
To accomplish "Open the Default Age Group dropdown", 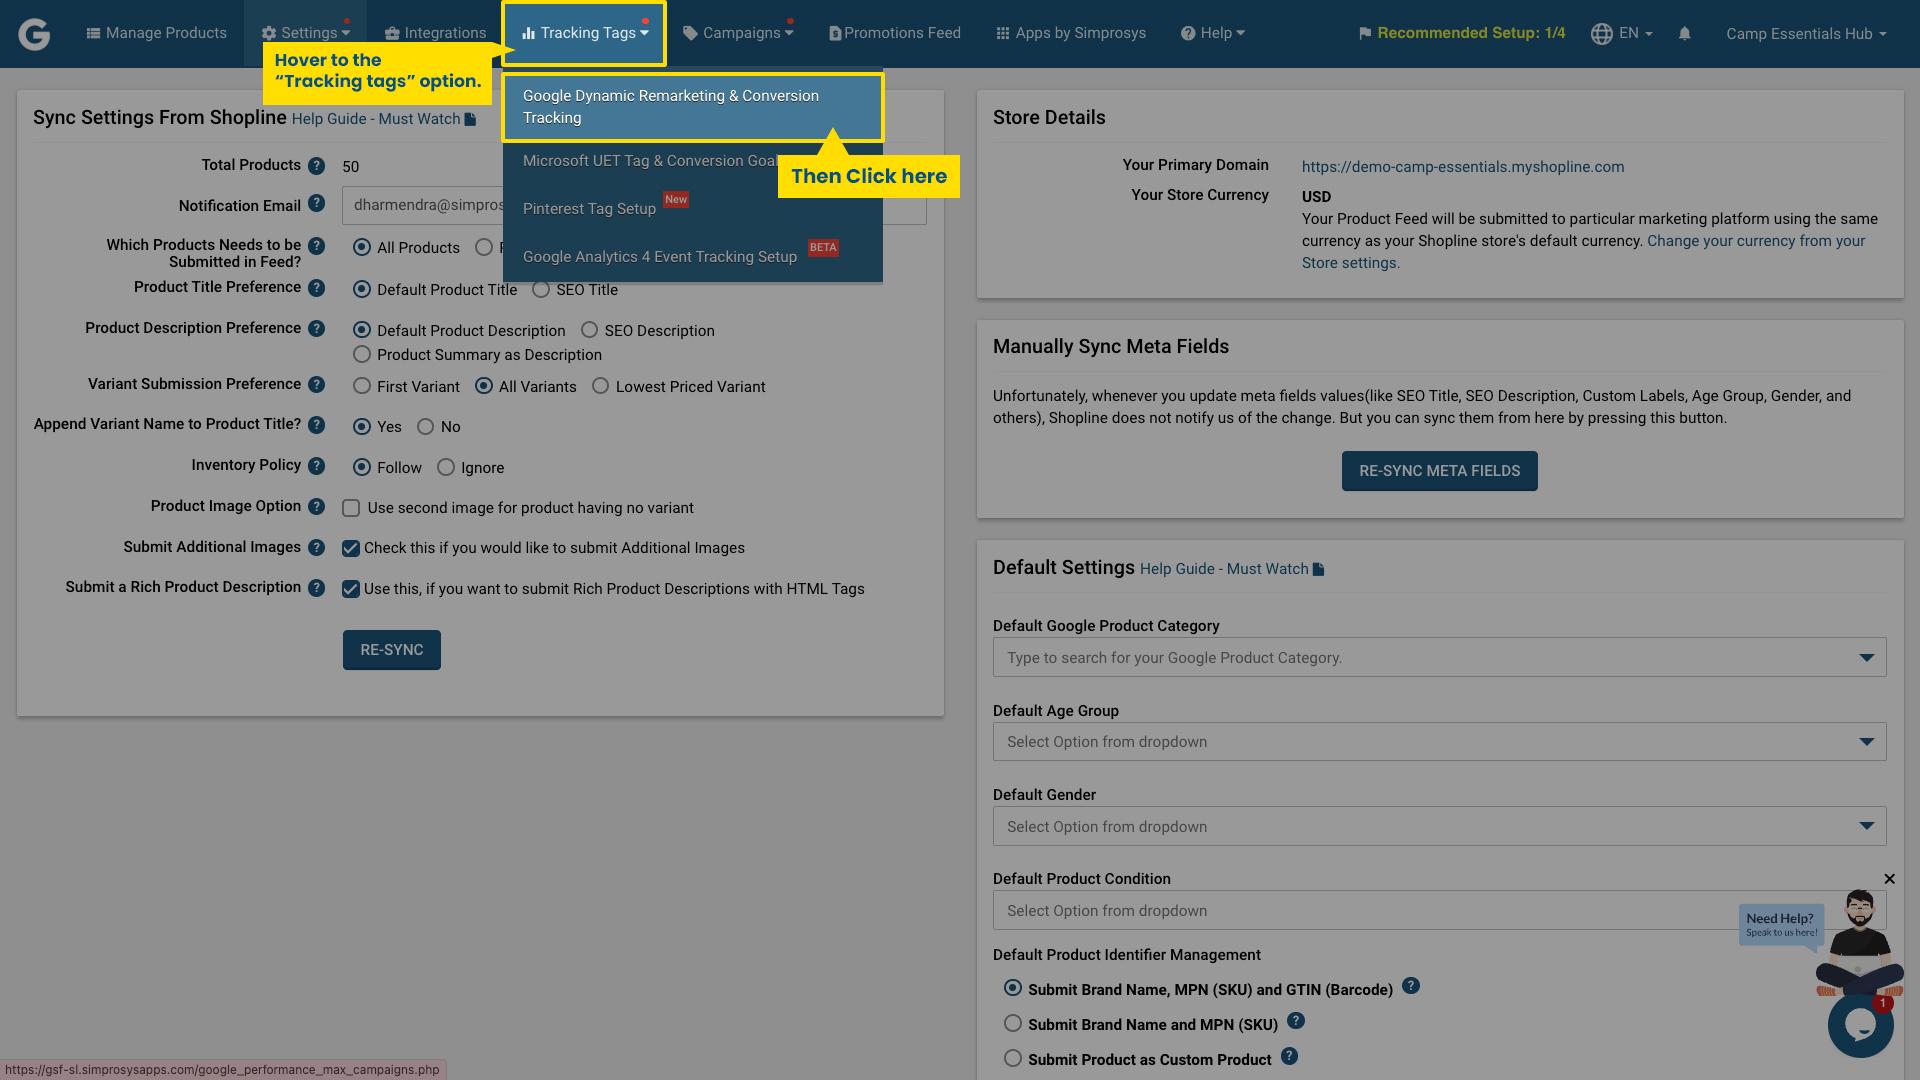I will tap(1439, 741).
